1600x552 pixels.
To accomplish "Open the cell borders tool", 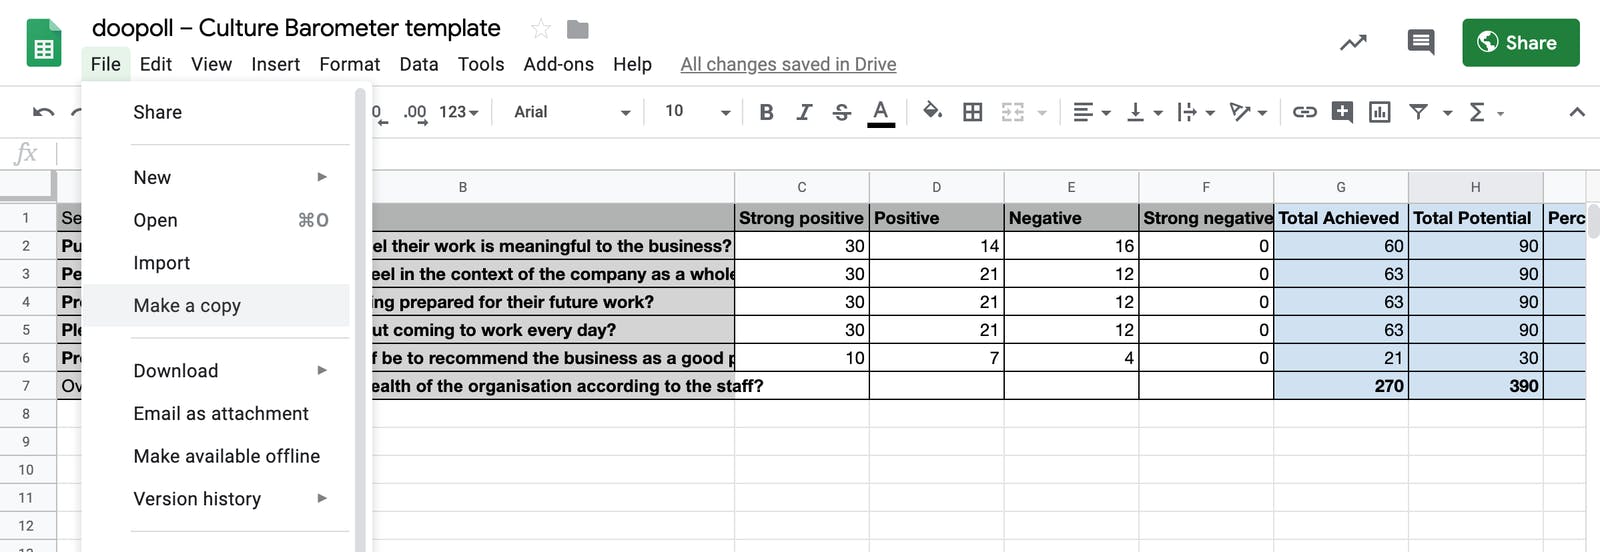I will pyautogui.click(x=972, y=112).
